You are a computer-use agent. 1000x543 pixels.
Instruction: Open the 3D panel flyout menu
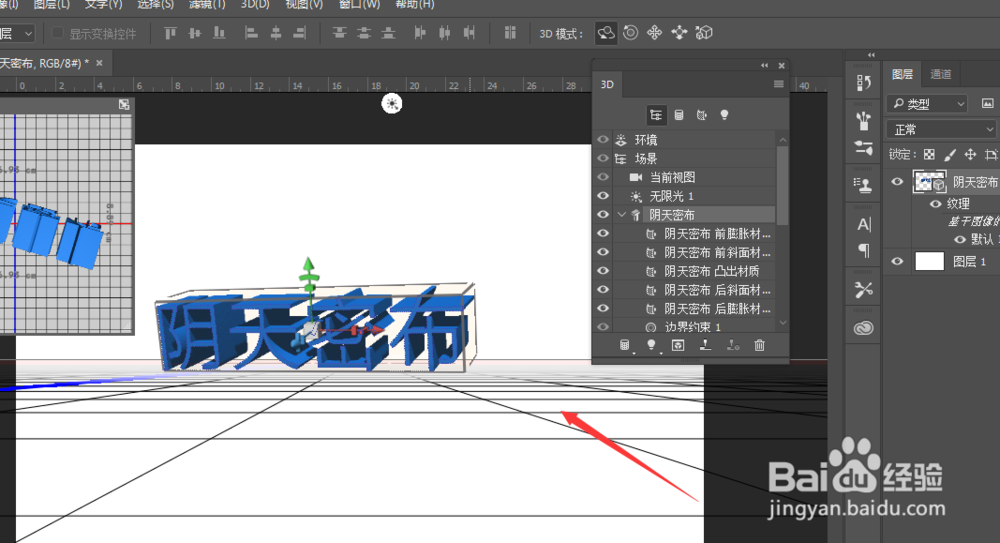tap(779, 84)
